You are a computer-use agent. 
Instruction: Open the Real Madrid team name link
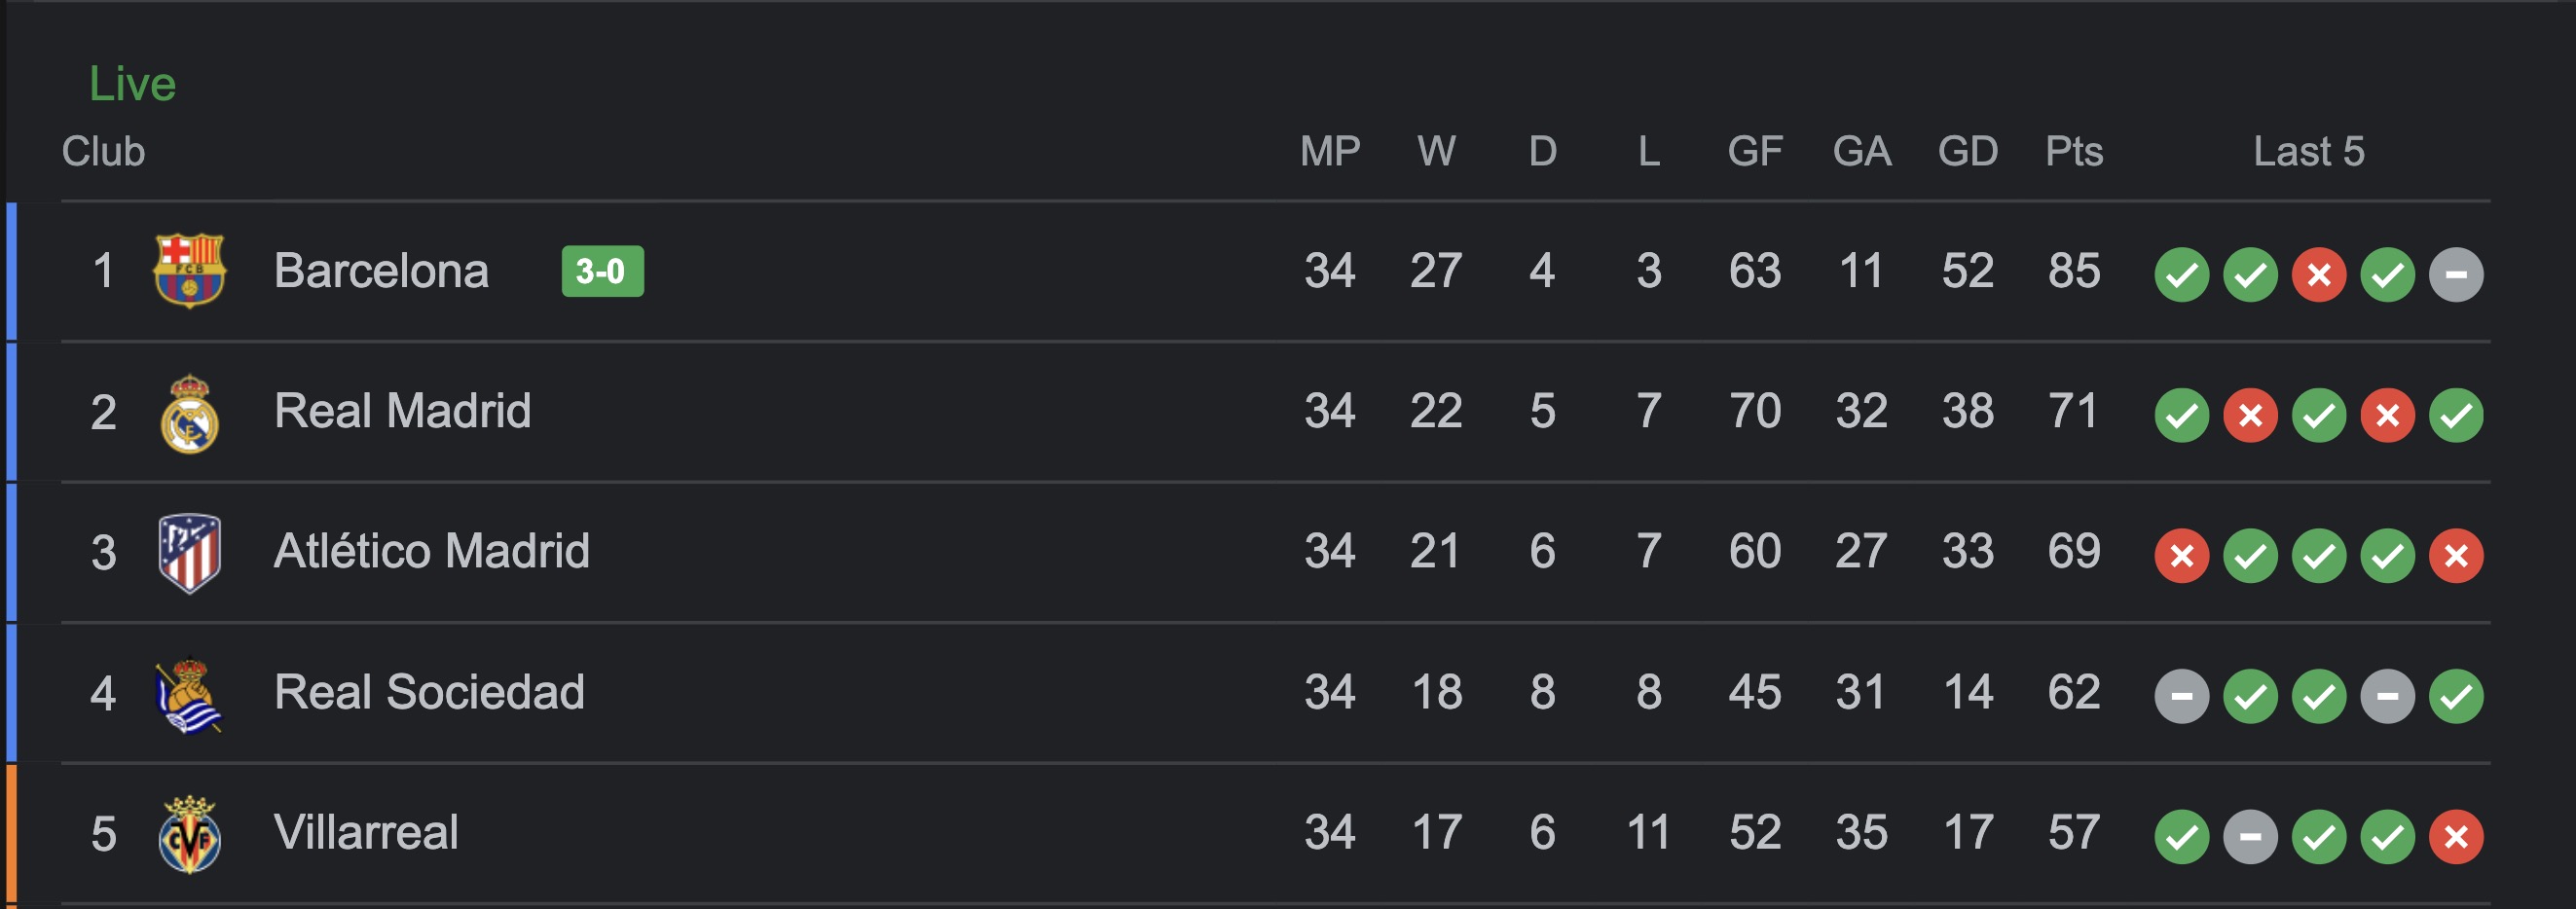tap(402, 411)
